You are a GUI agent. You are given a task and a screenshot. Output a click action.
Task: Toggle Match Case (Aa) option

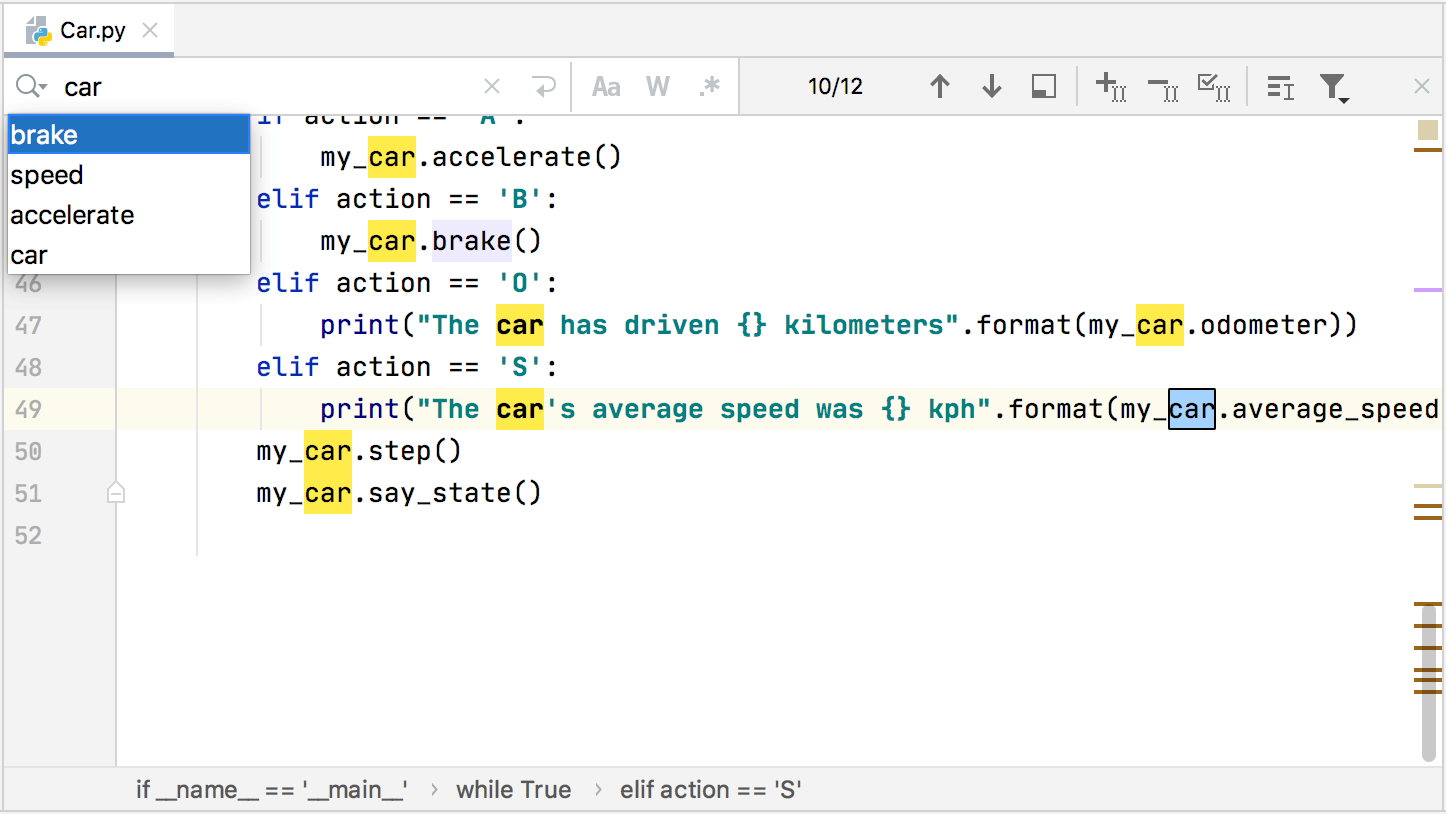click(606, 87)
